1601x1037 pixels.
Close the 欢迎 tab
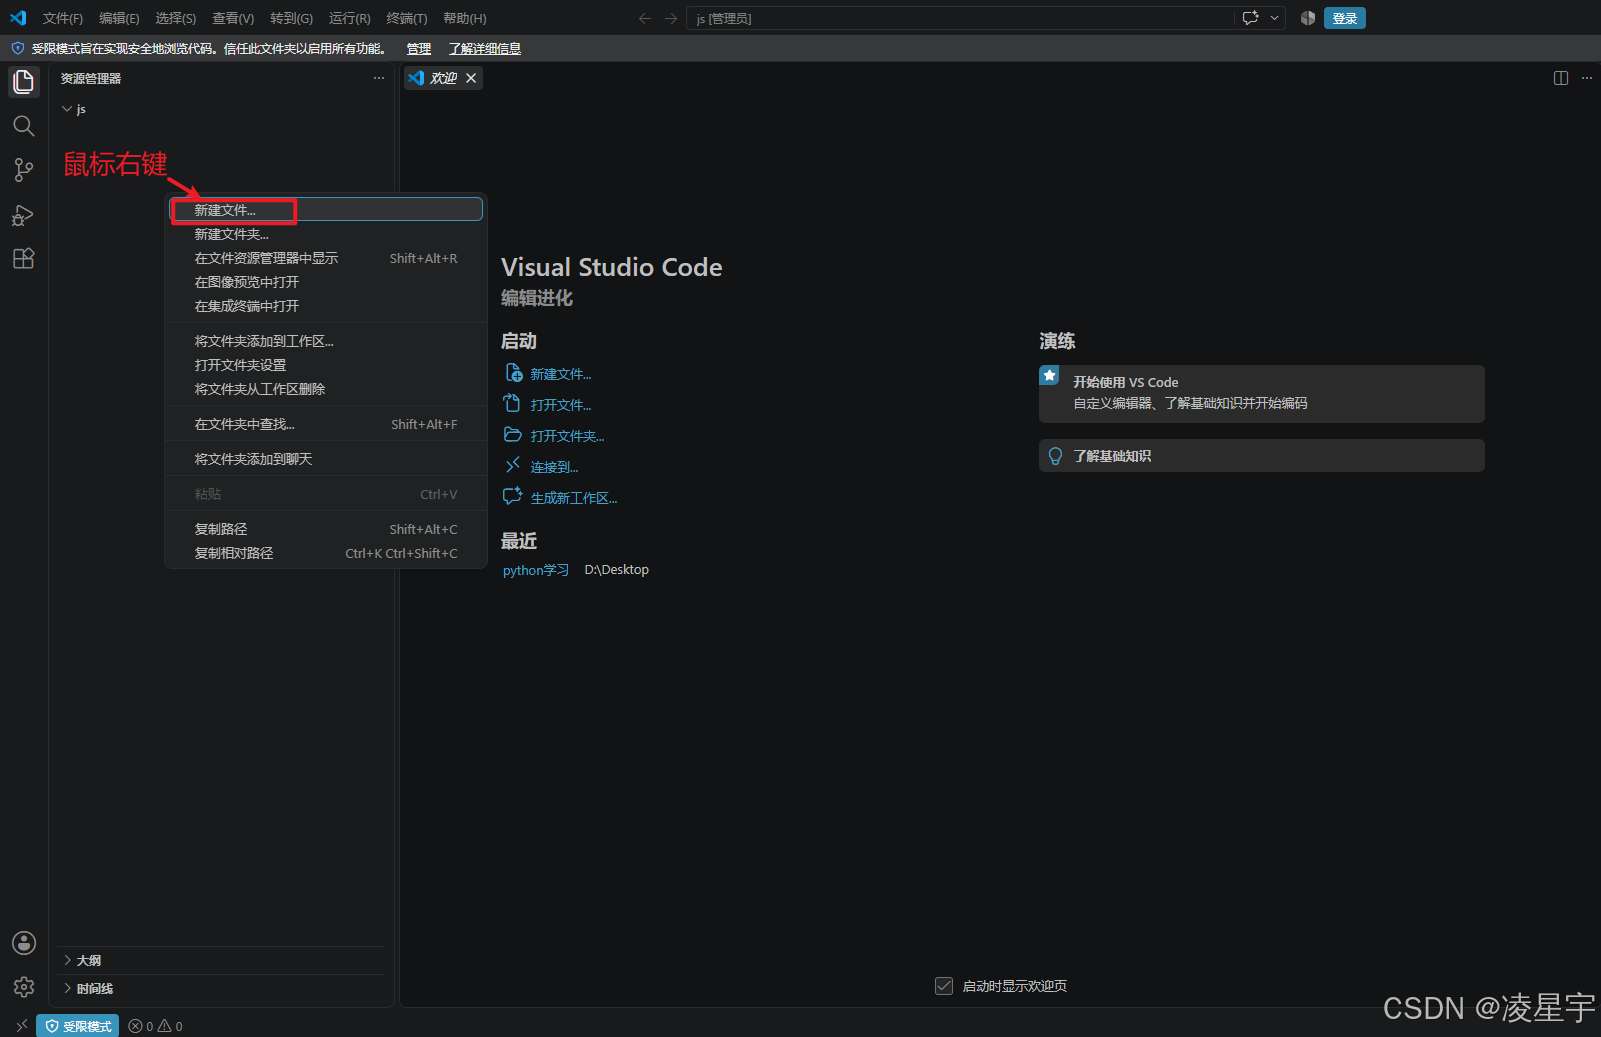point(471,78)
